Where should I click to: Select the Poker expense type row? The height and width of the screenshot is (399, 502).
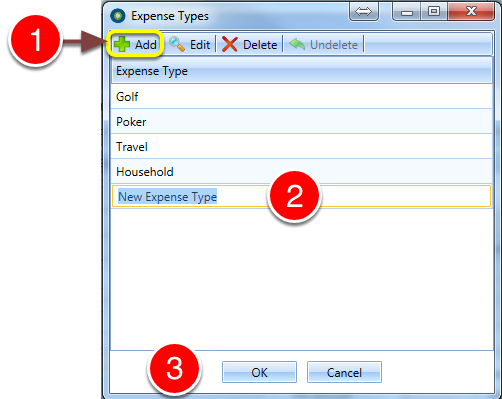tap(302, 121)
